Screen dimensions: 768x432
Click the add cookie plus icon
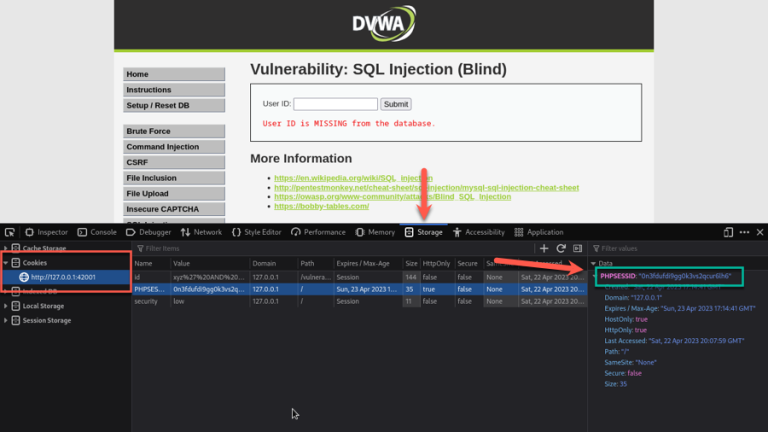coord(544,248)
